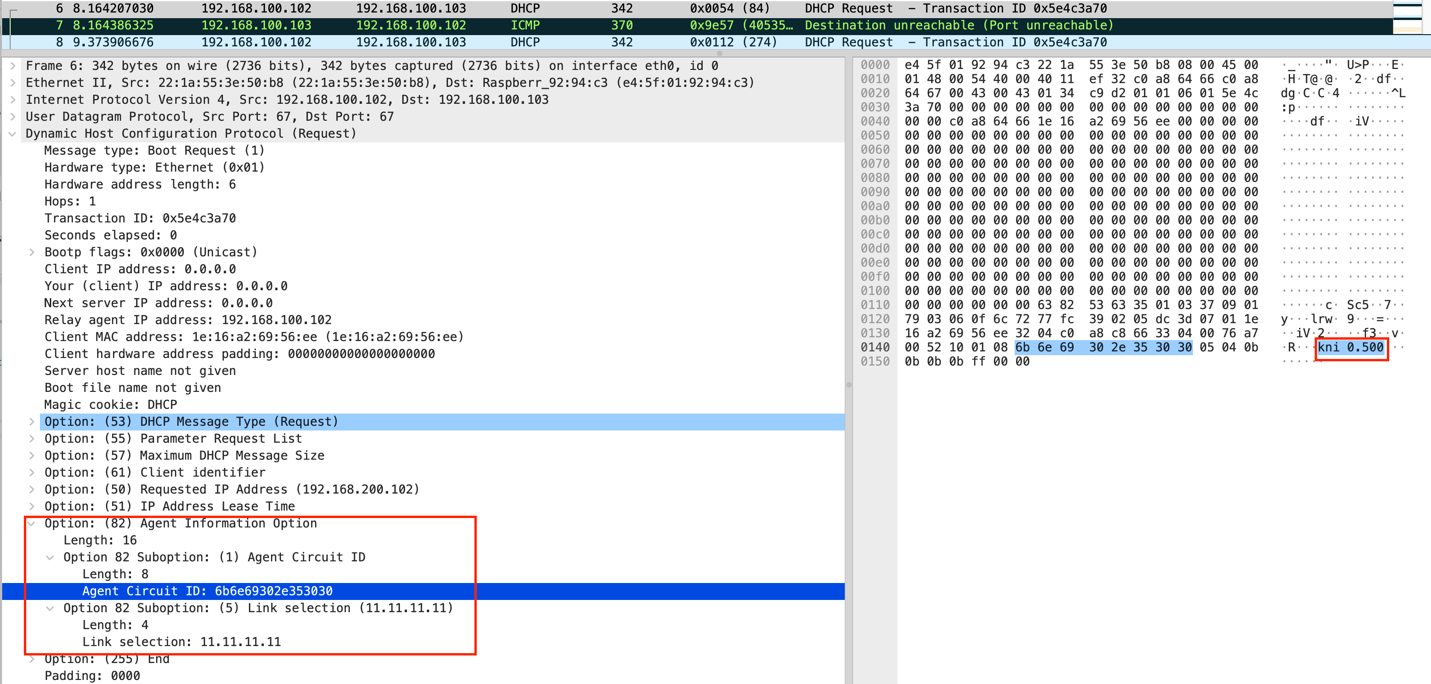Select the Relay agent IP address field
1431x684 pixels.
coord(187,320)
